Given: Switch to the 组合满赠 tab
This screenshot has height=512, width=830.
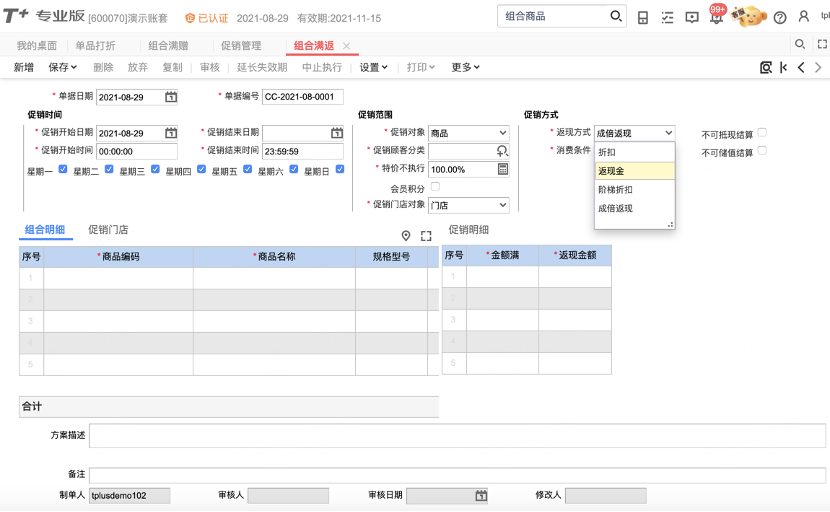Looking at the screenshot, I should [168, 46].
